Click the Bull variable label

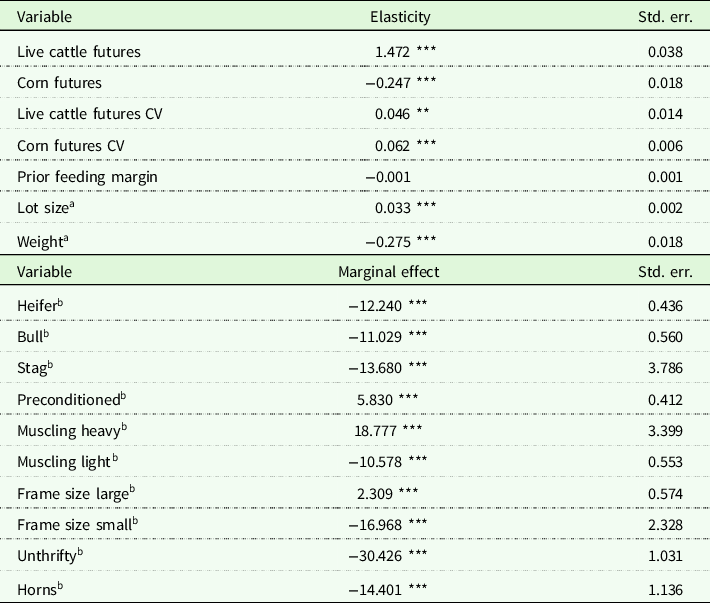point(33,336)
